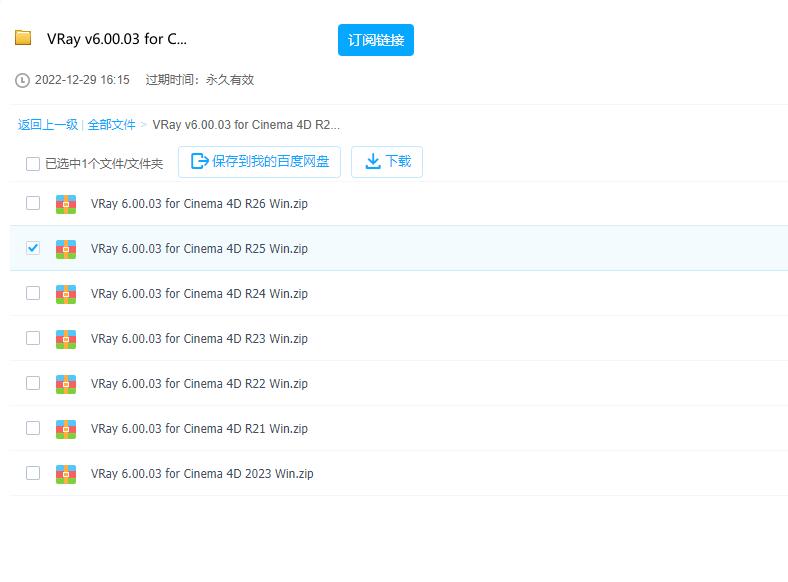The width and height of the screenshot is (788, 582).
Task: Click the 下载 download button
Action: point(387,162)
